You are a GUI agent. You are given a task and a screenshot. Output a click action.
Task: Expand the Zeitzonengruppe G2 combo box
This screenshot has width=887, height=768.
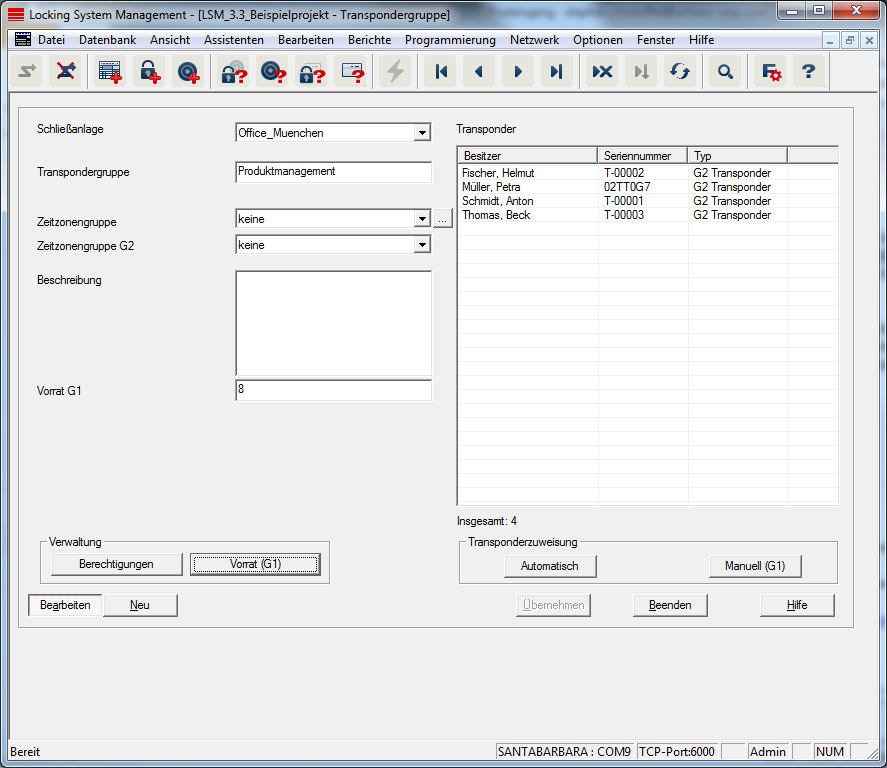click(x=422, y=245)
